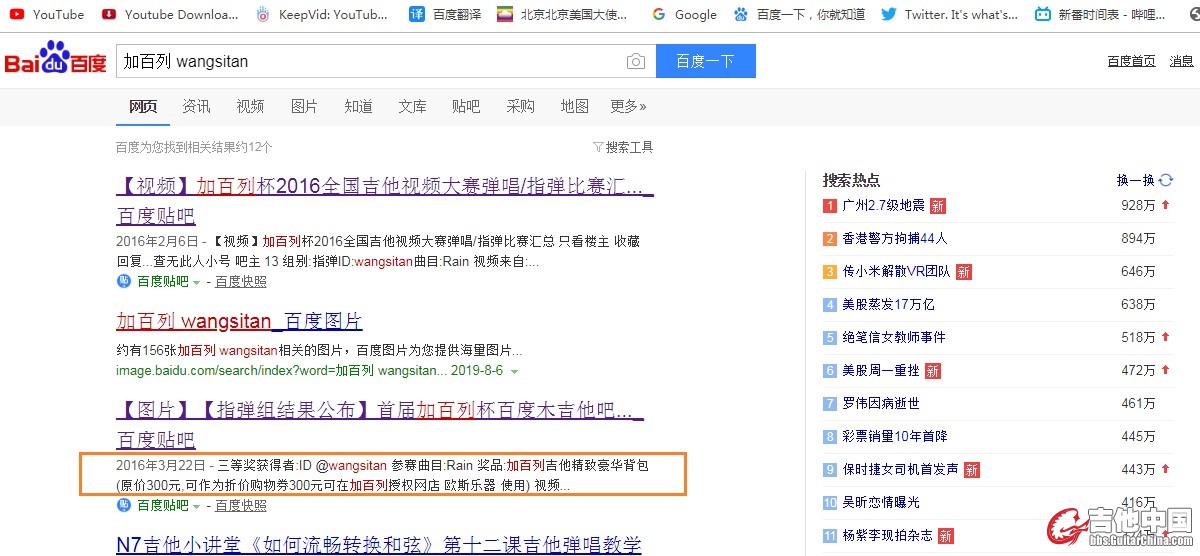This screenshot has width=1200, height=556.
Task: Open the YouTube bookmark
Action: coord(46,14)
